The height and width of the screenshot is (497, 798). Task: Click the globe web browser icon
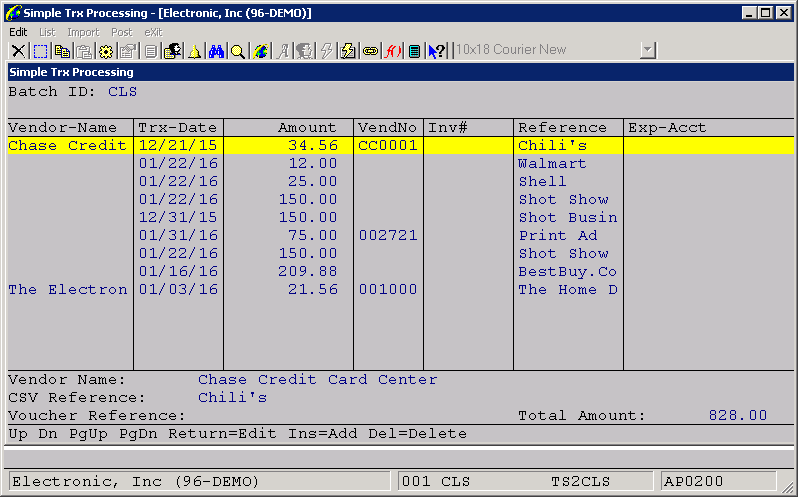(x=260, y=51)
